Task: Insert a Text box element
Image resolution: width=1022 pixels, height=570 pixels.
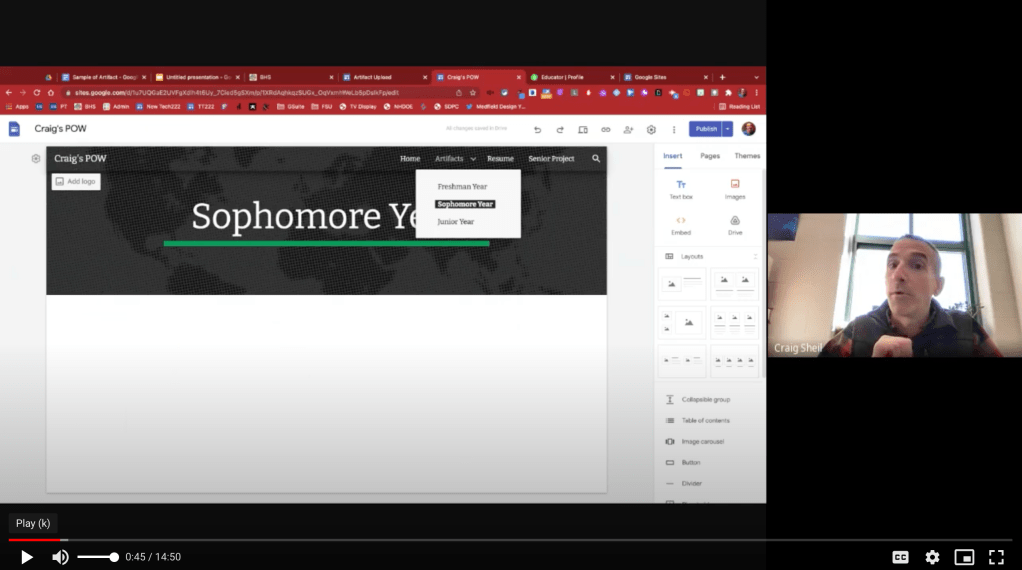Action: 681,189
